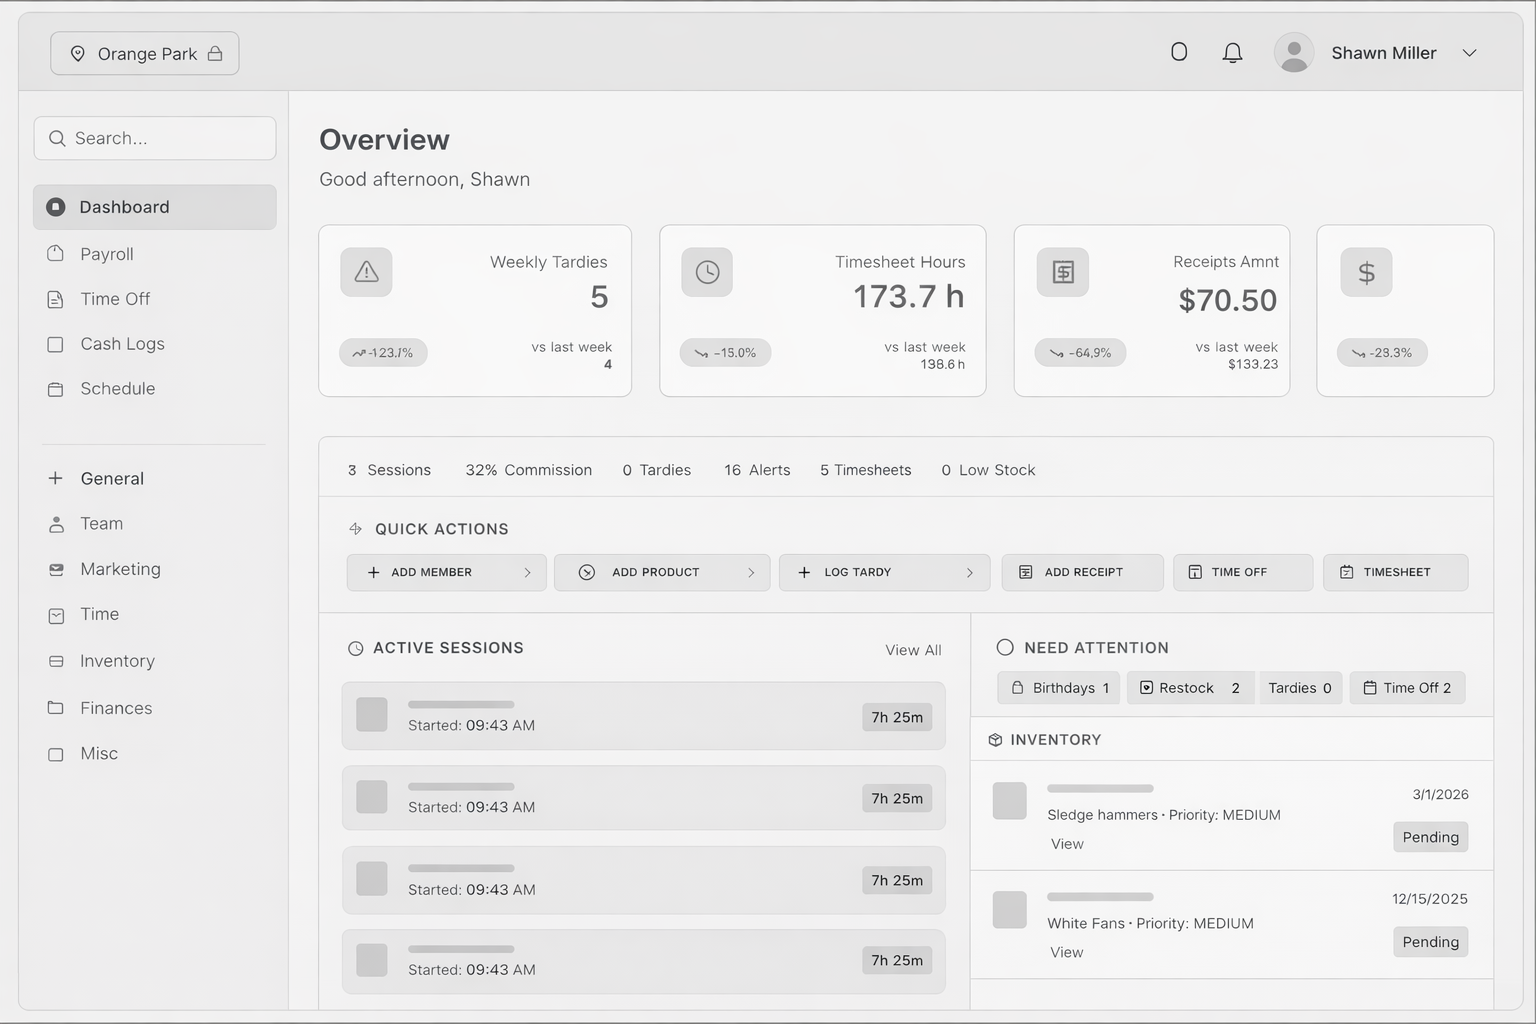The image size is (1536, 1024).
Task: Click the dollar sign icon card
Action: (x=1366, y=272)
